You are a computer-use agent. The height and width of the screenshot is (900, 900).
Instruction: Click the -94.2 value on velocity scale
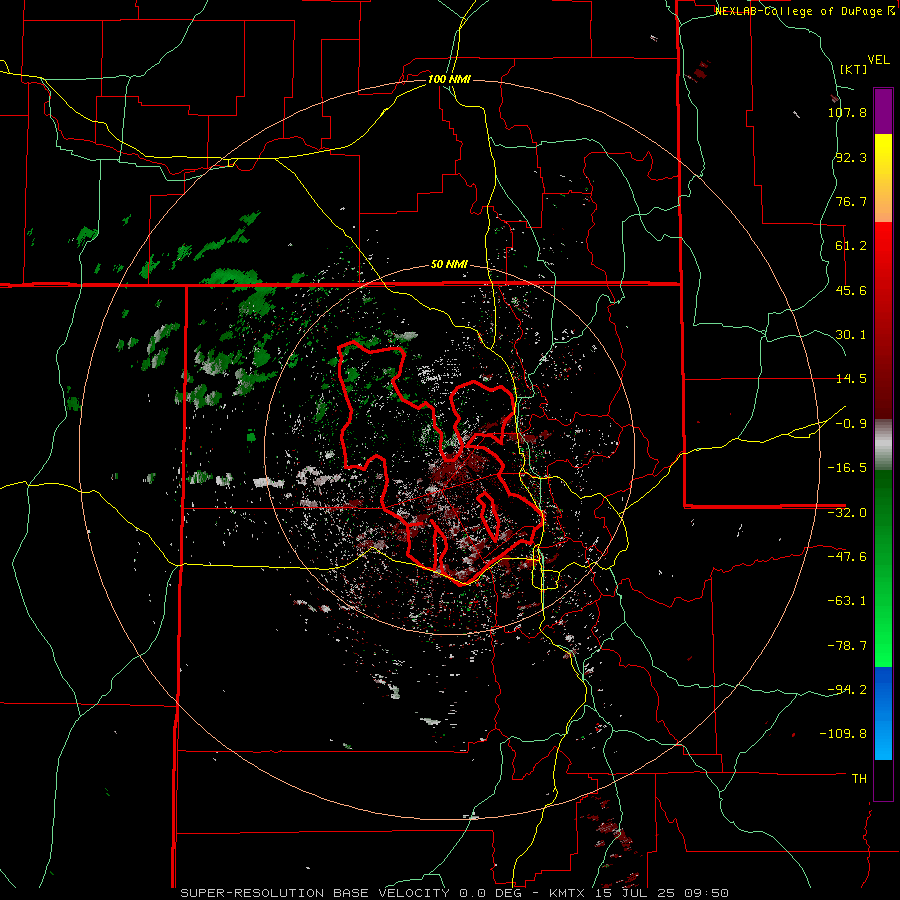847,689
